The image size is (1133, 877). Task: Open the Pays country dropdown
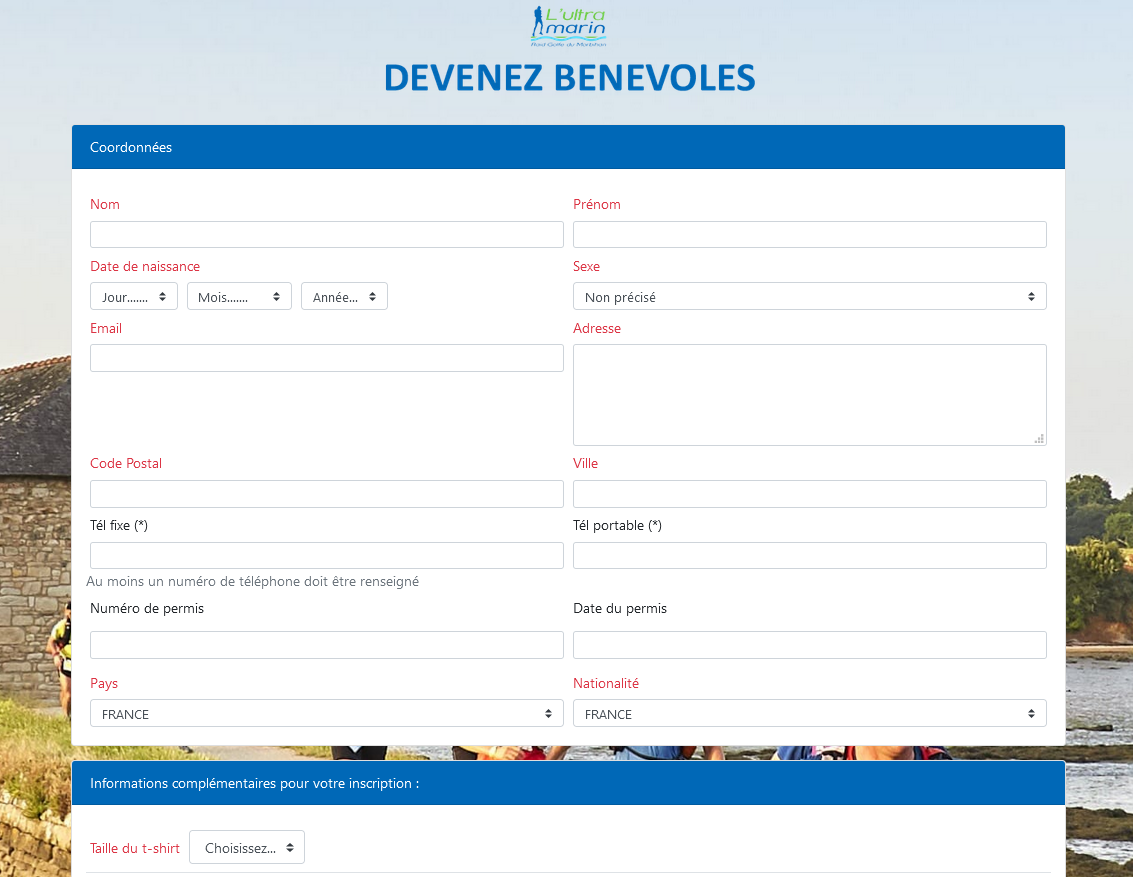pyautogui.click(x=326, y=713)
